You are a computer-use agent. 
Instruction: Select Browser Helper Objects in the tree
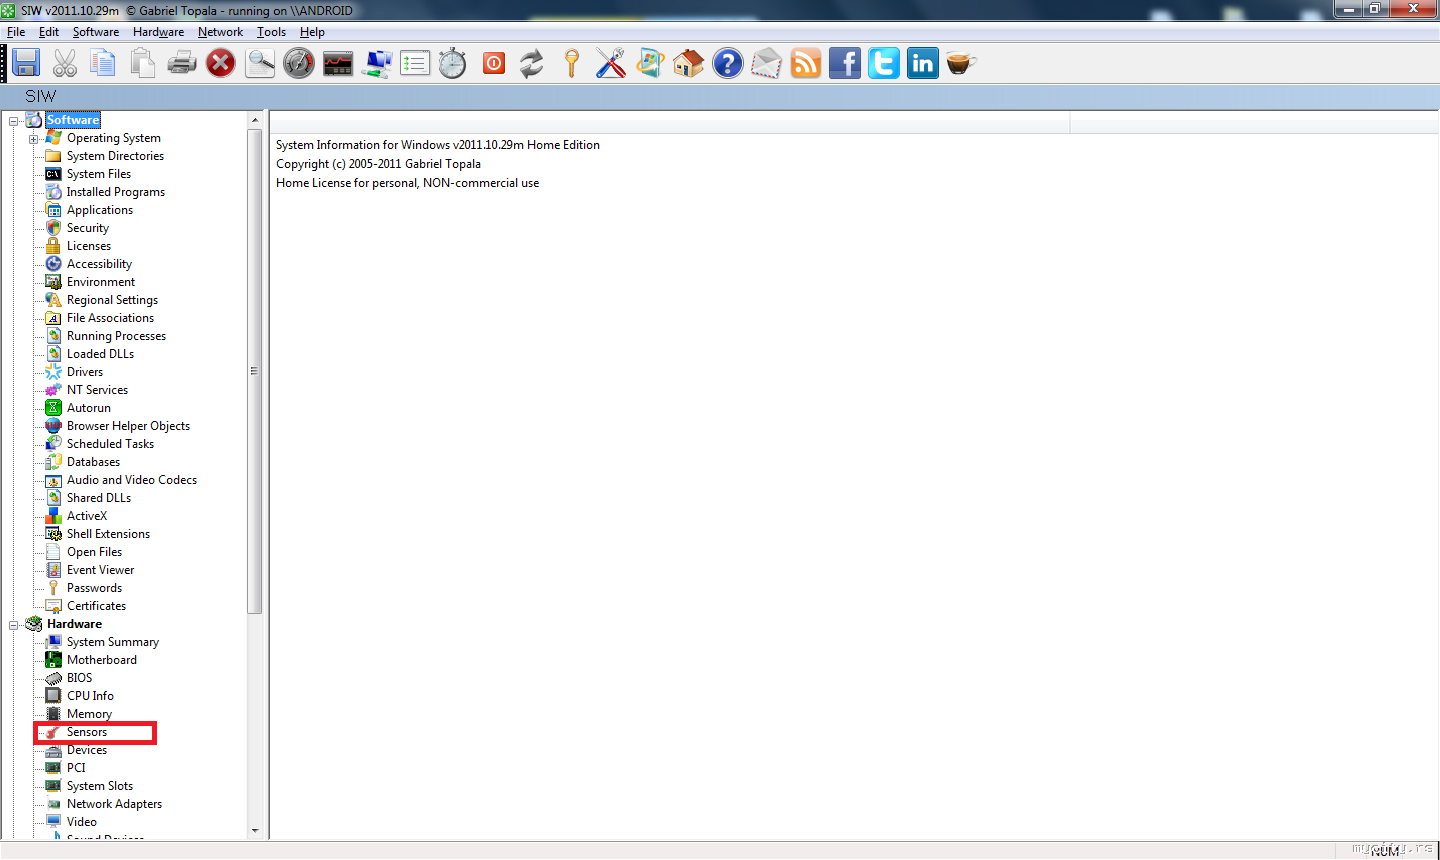coord(128,426)
